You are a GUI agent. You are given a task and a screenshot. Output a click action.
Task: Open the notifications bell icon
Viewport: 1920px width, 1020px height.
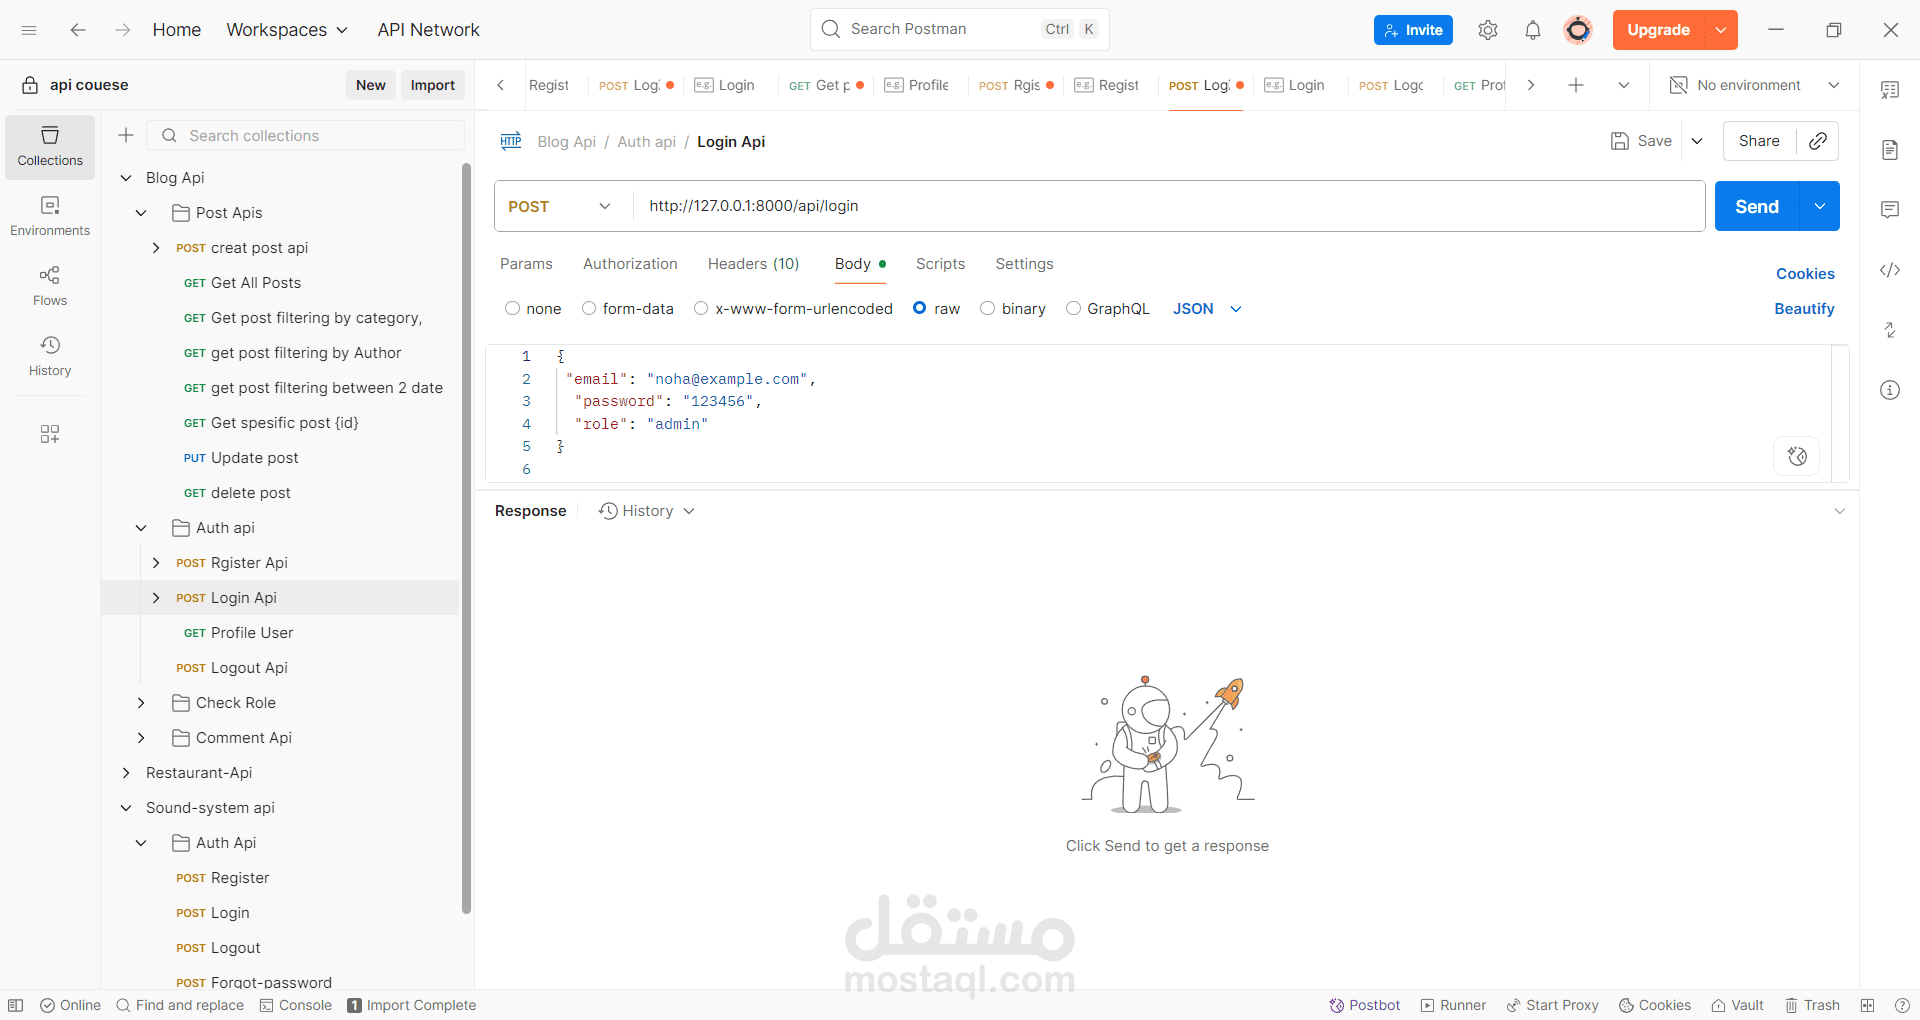click(x=1533, y=30)
